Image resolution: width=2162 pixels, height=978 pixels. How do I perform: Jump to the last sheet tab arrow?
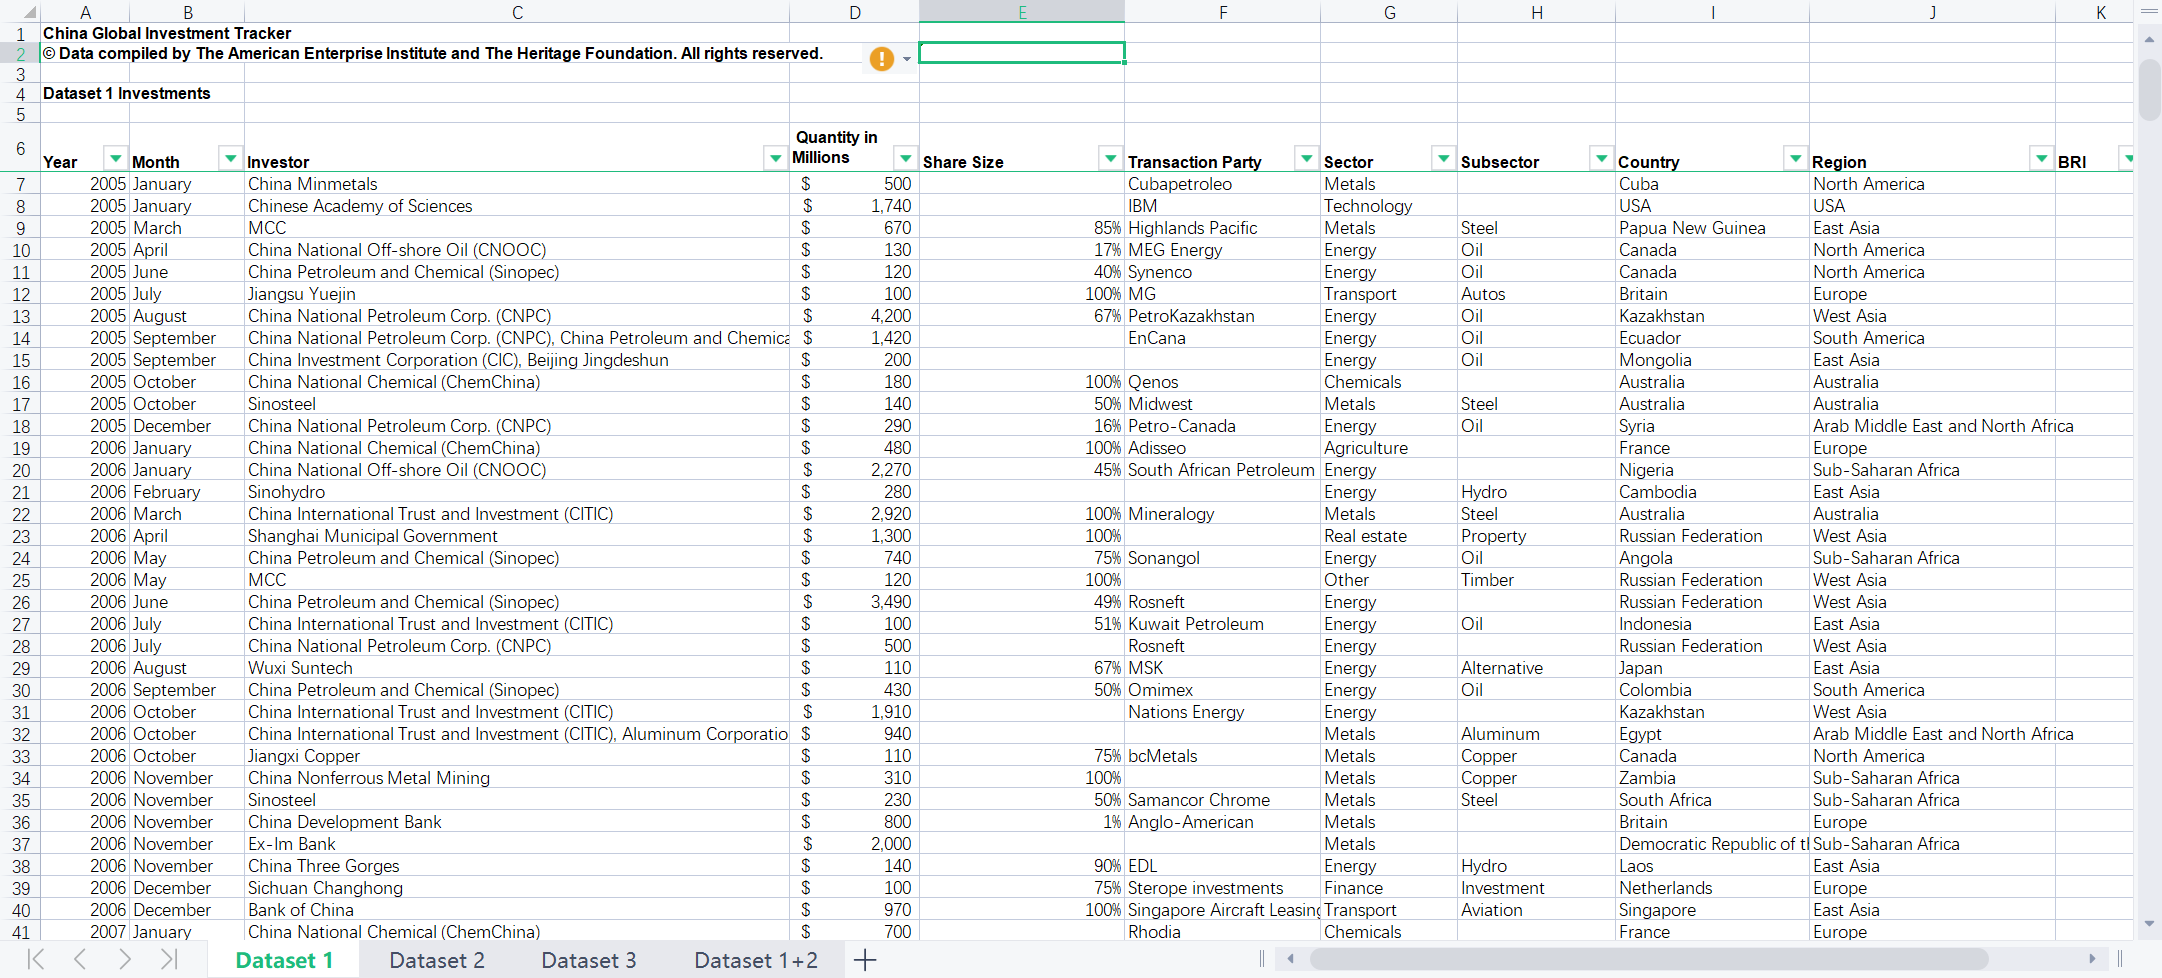[x=169, y=960]
